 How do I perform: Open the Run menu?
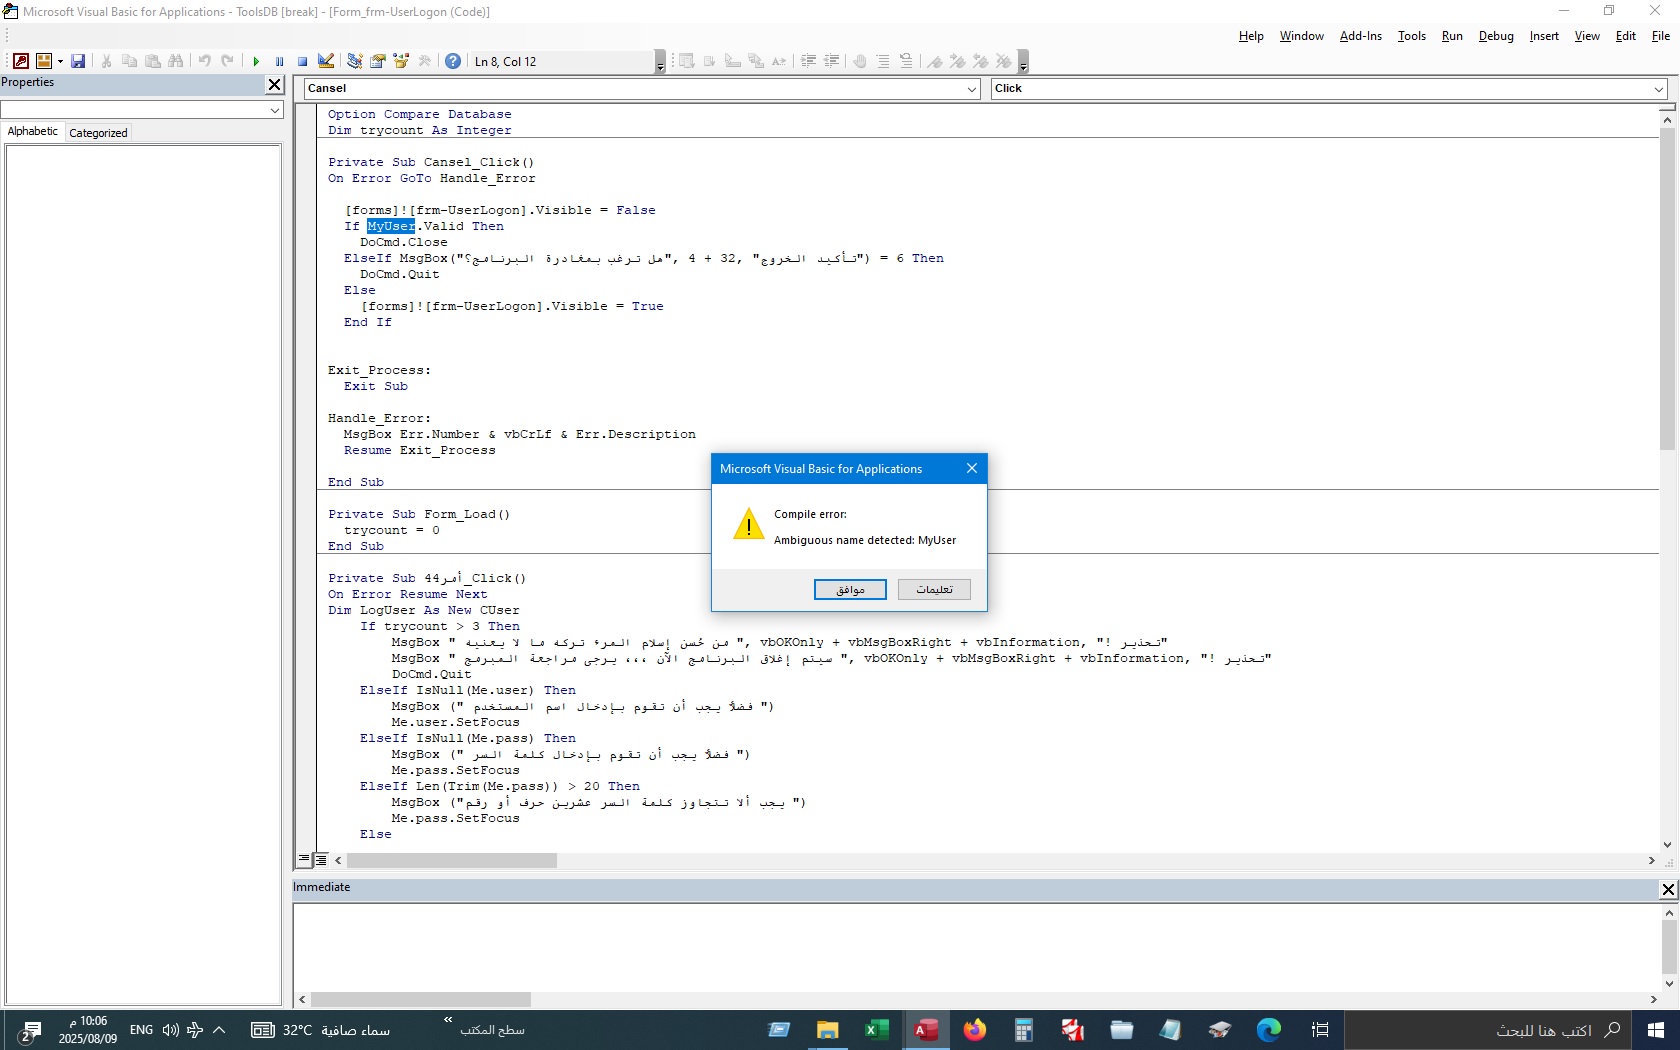(1452, 36)
